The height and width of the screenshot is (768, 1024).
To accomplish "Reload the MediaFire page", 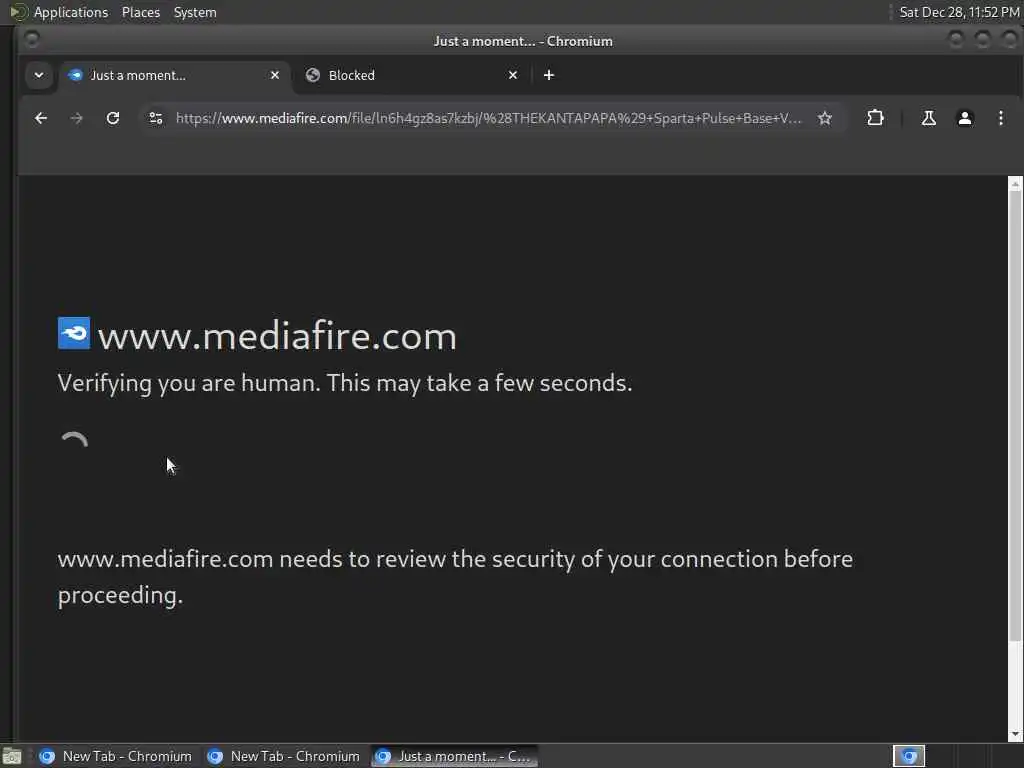I will tap(113, 118).
